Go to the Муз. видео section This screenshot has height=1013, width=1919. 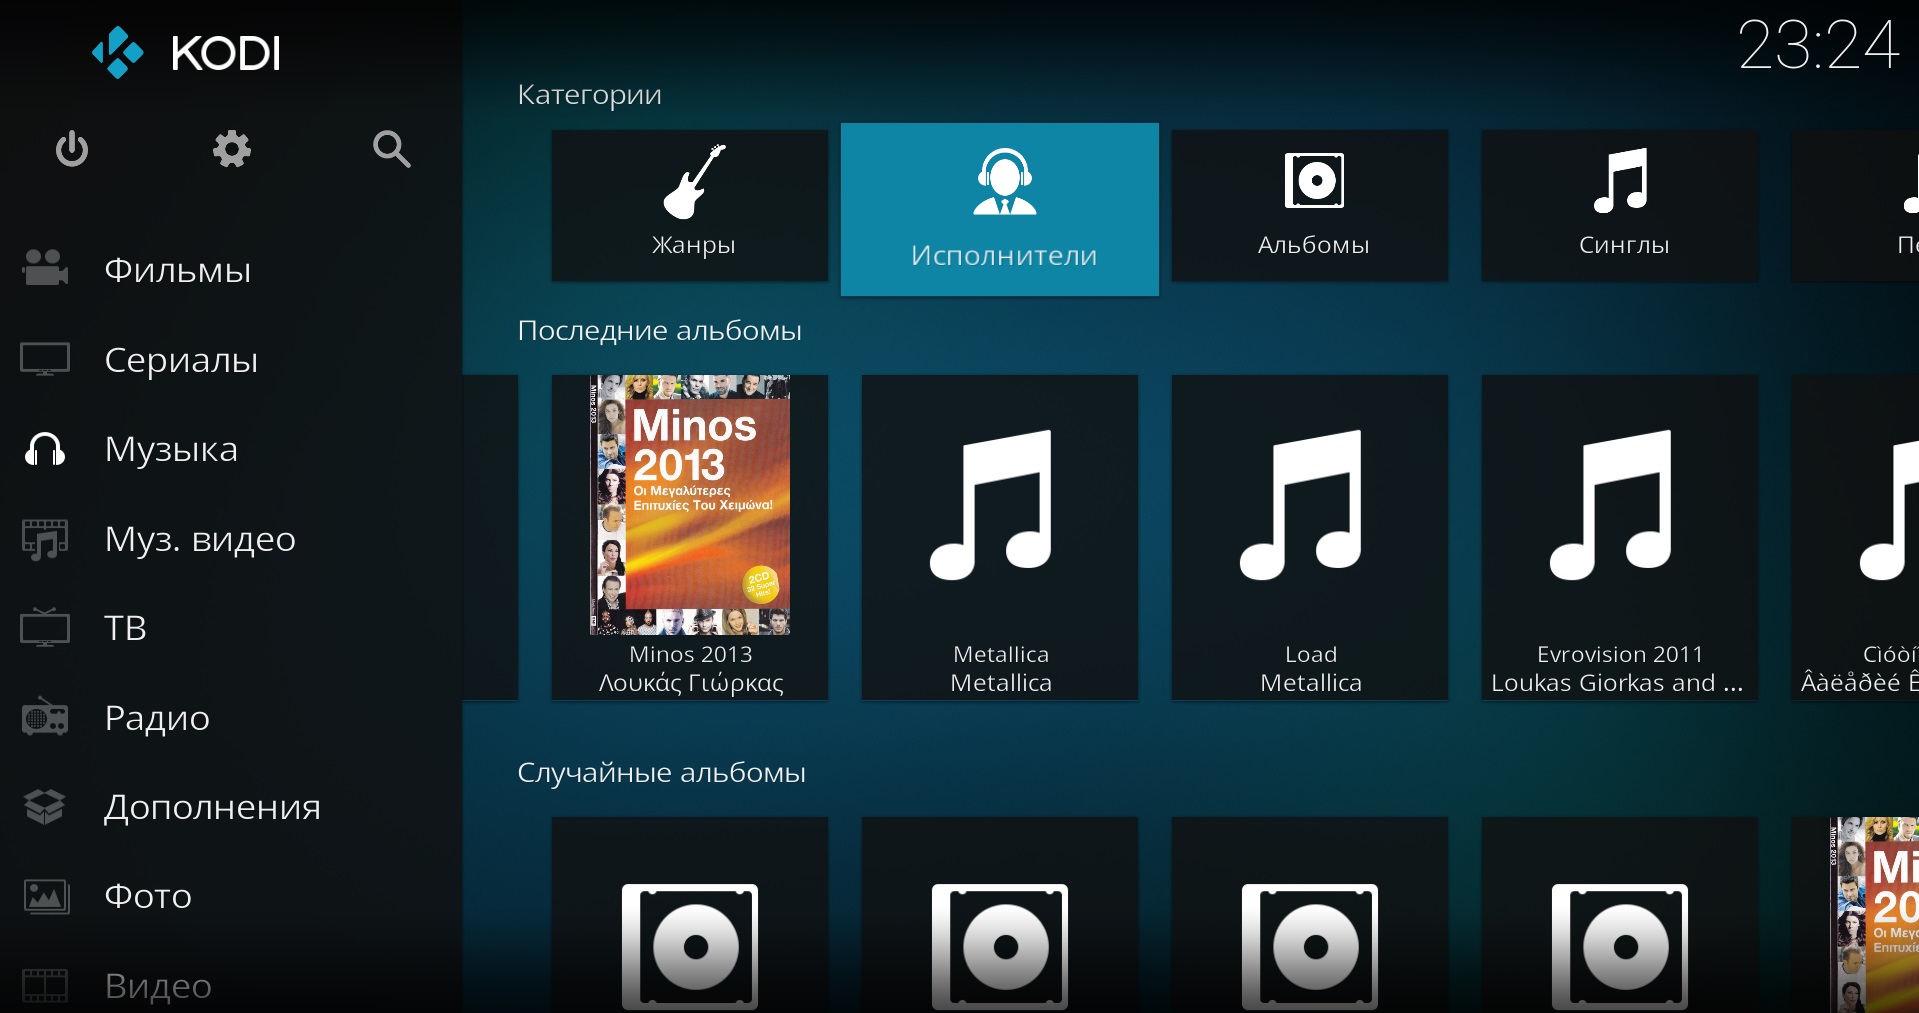pos(200,538)
